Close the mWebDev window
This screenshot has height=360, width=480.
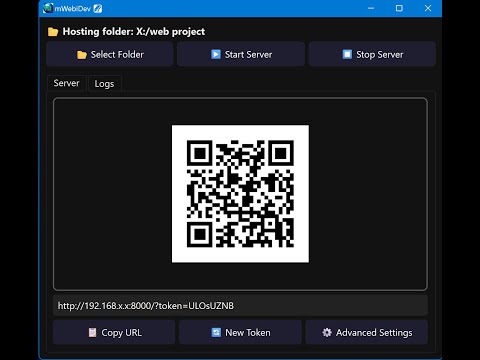(428, 8)
